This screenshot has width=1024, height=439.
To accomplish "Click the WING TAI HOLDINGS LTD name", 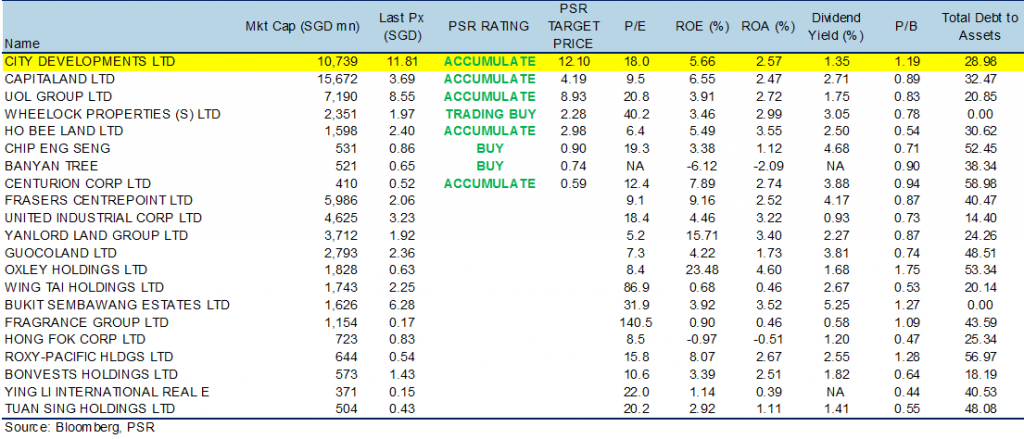I will click(x=84, y=287).
